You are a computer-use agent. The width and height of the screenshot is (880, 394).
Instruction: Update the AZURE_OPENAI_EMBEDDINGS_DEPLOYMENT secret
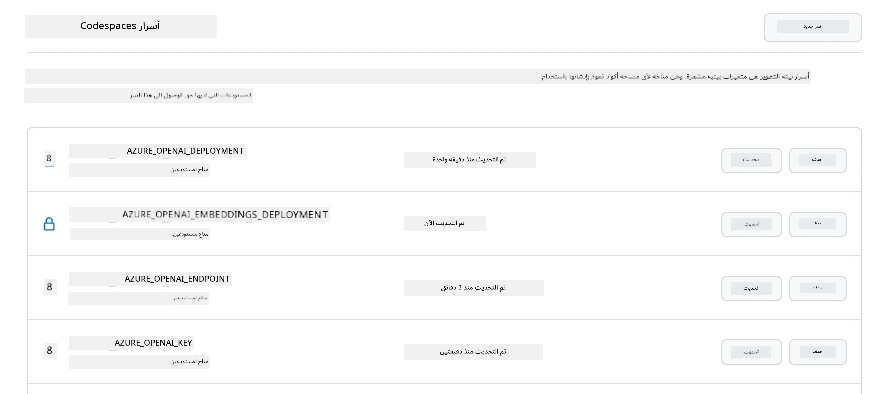tap(751, 225)
